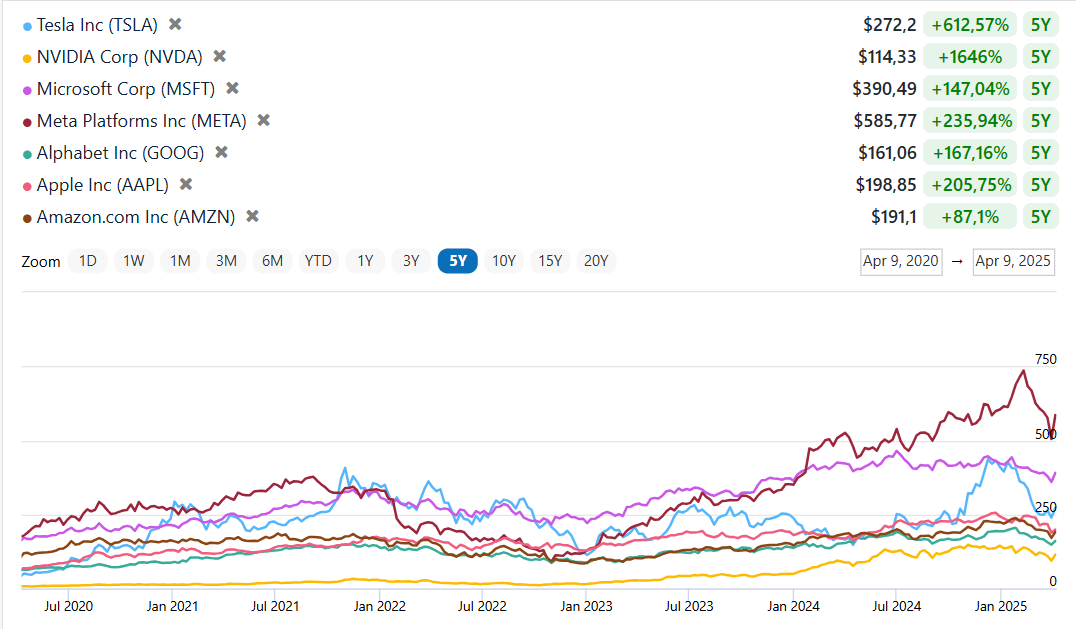Click Apple's +205,75% return badge

pyautogui.click(x=970, y=185)
